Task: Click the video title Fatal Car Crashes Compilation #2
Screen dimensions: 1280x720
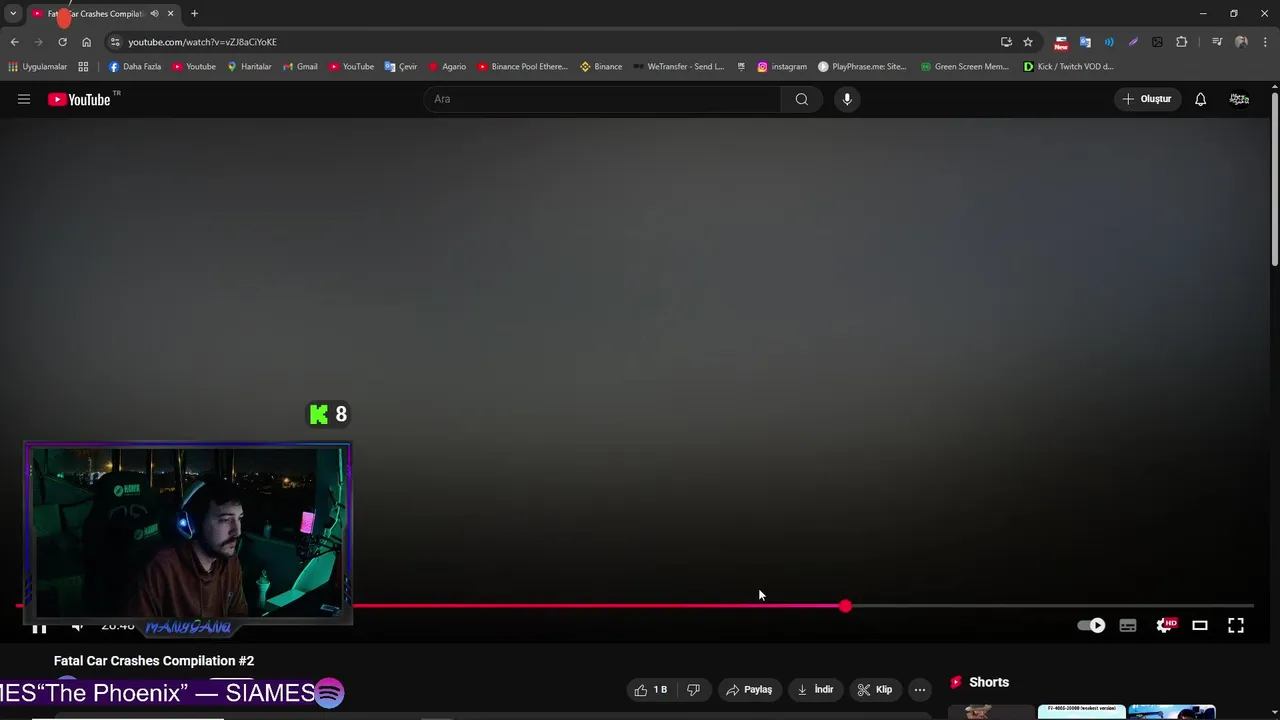Action: click(x=154, y=661)
